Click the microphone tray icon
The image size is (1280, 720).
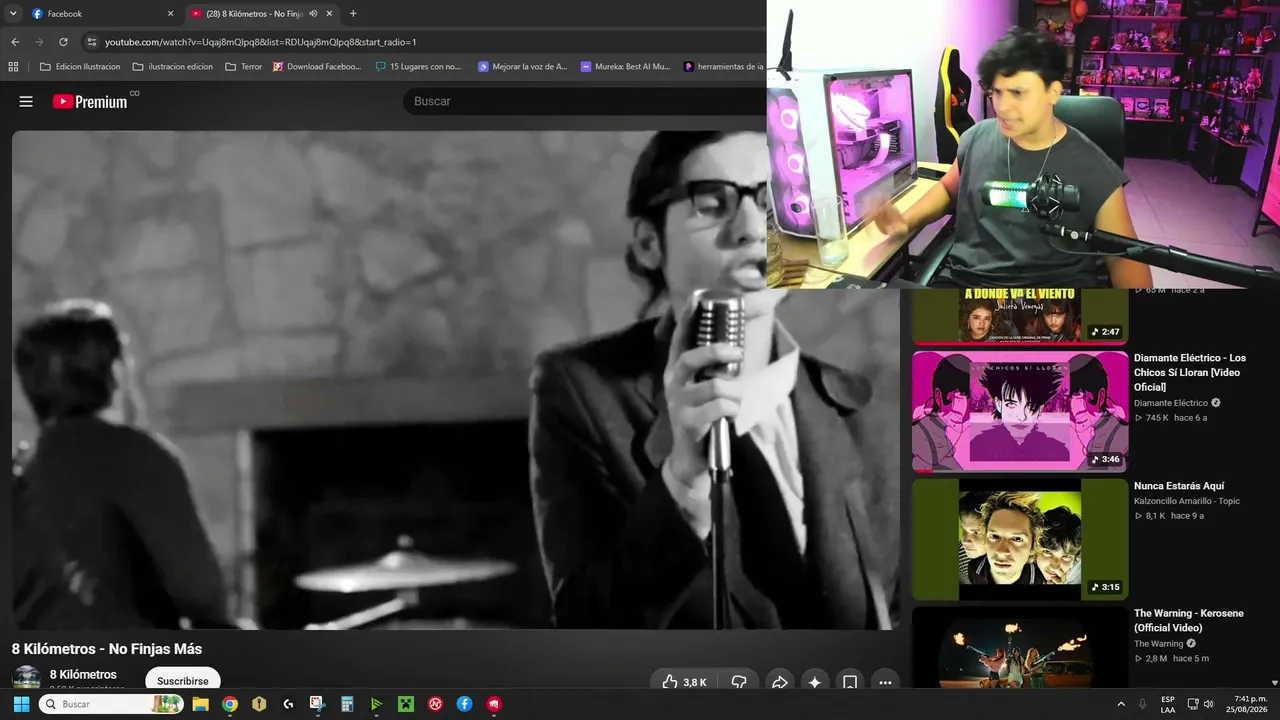pos(1143,704)
